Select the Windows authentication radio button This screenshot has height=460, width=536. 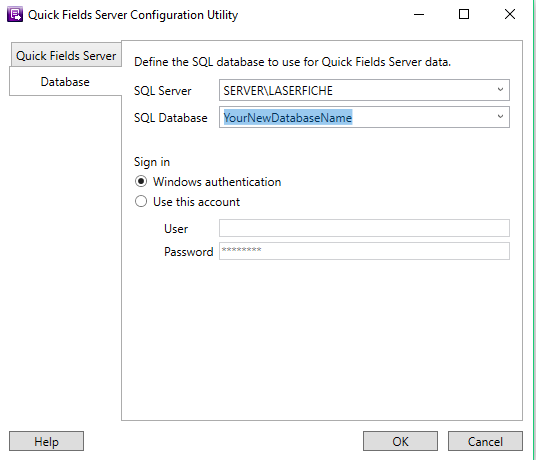coord(141,181)
